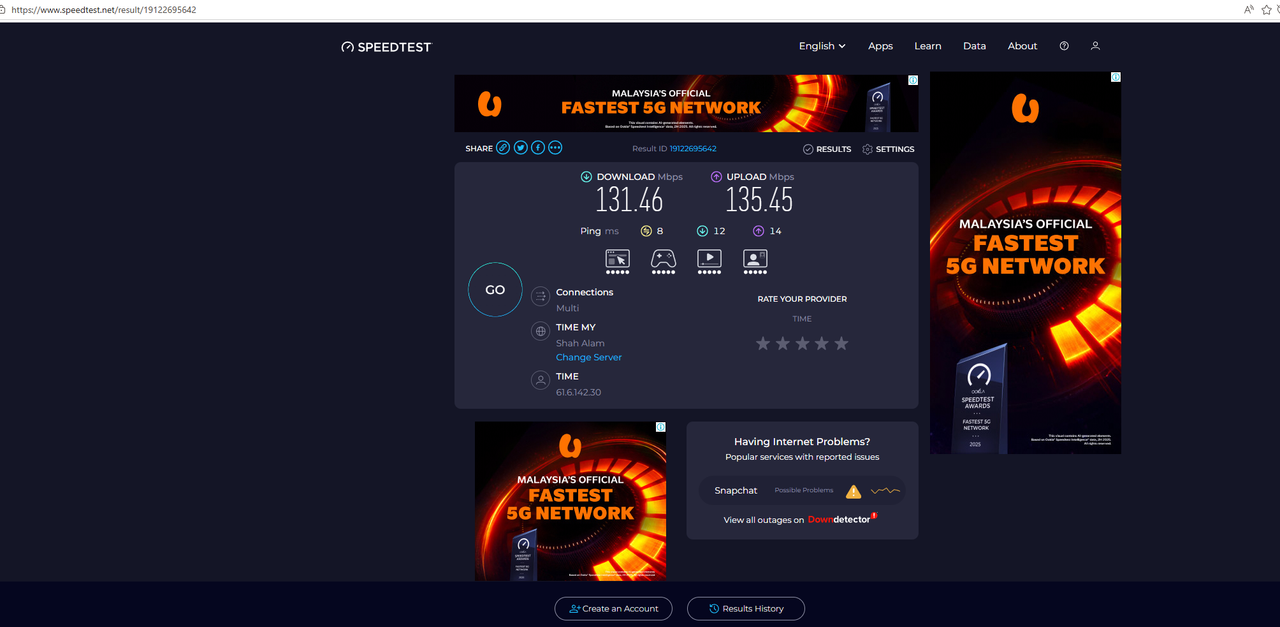
Task: Click the right sidebar 5G ad
Action: pos(1025,263)
